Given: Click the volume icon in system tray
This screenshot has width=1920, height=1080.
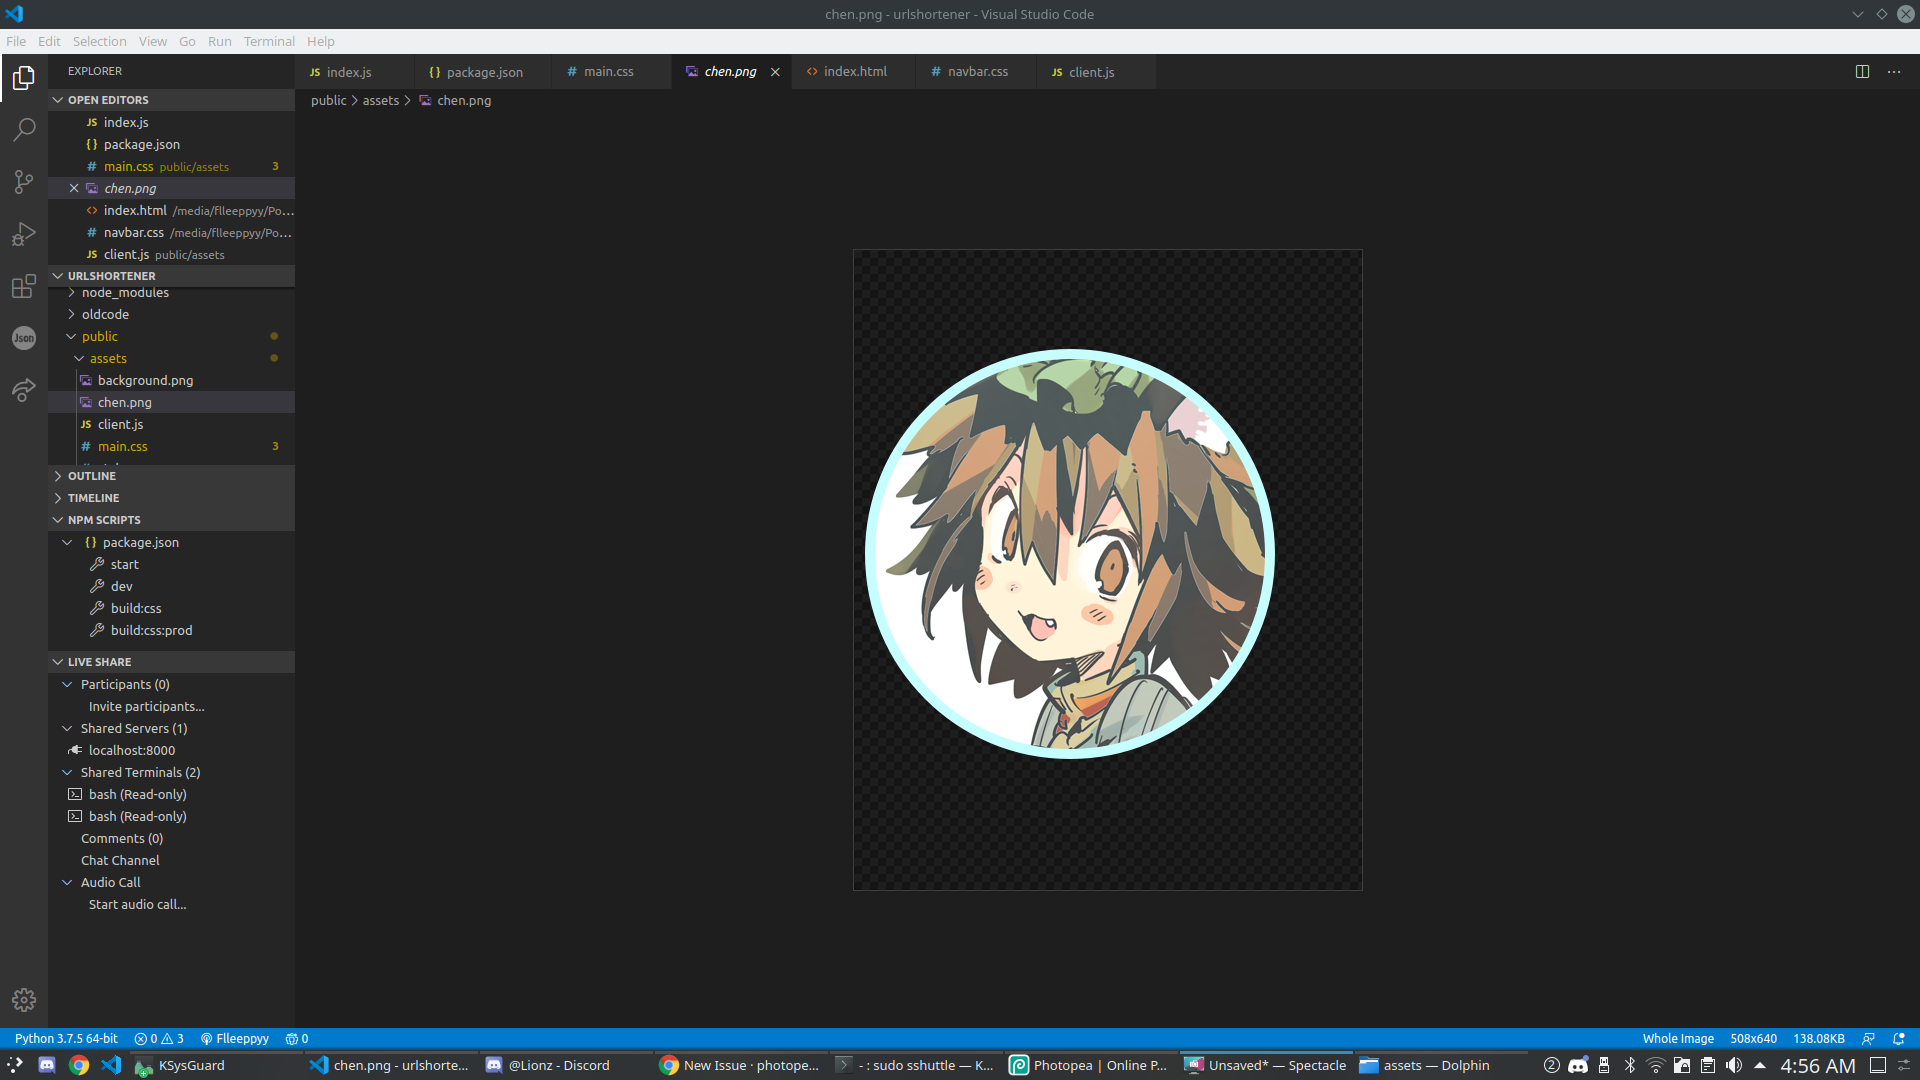Looking at the screenshot, I should coord(1734,1065).
